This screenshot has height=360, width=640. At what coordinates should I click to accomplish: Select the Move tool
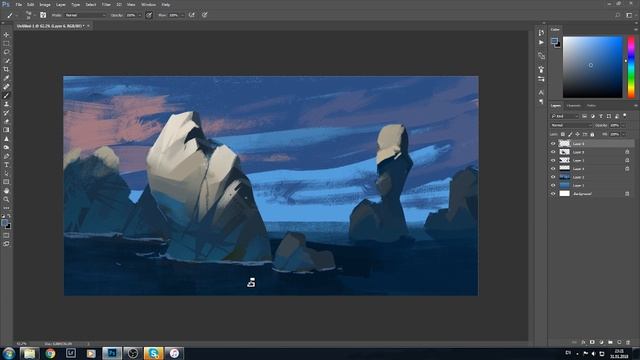(6, 35)
